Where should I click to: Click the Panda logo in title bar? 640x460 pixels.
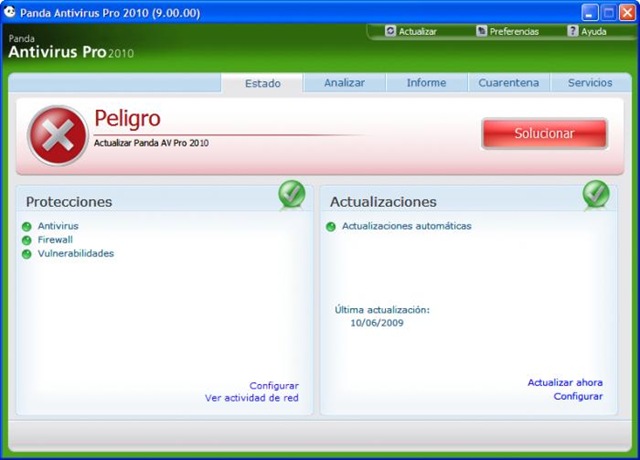[x=9, y=12]
